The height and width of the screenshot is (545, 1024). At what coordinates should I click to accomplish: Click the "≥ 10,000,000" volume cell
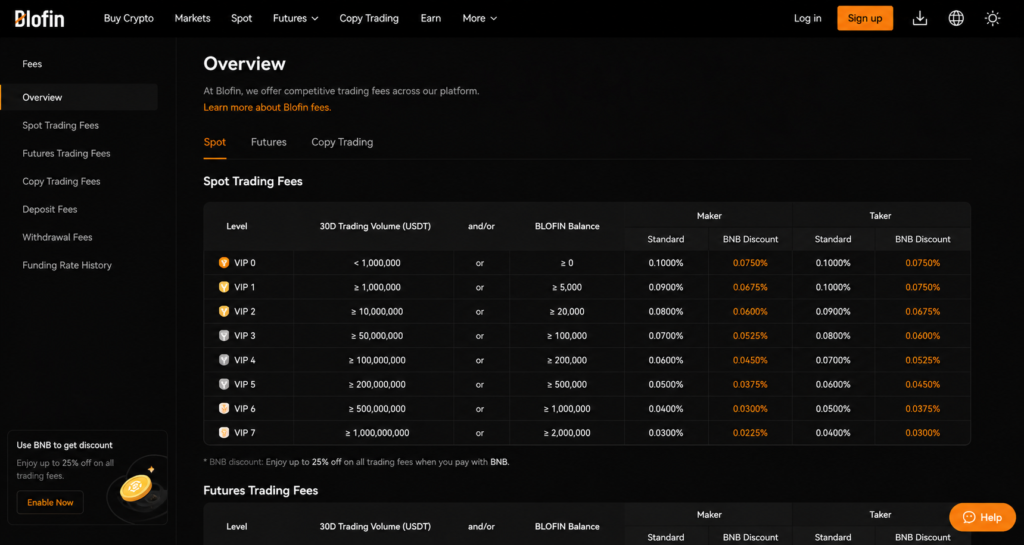coord(377,311)
